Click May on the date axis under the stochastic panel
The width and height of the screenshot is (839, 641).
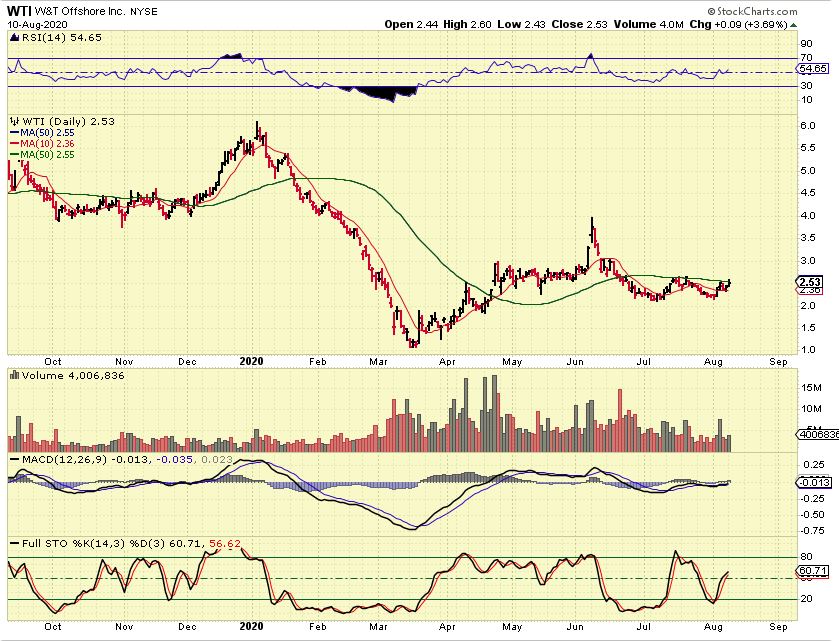(512, 627)
